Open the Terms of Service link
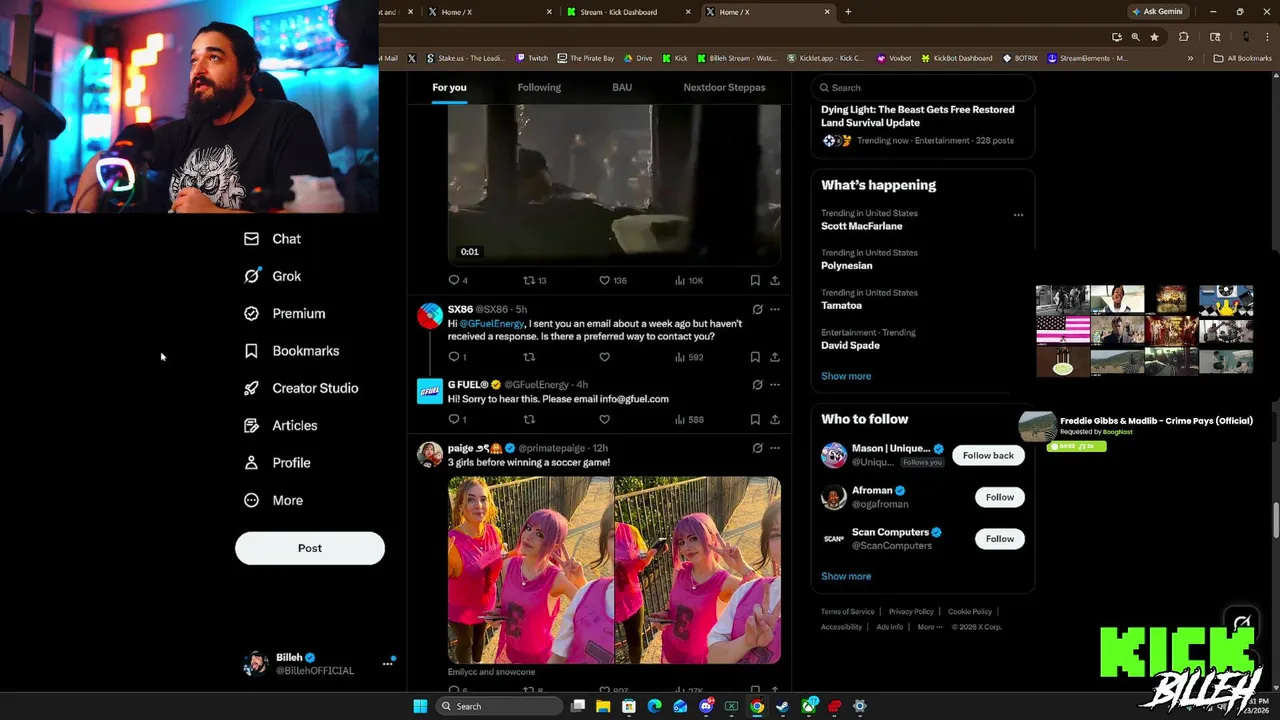The width and height of the screenshot is (1280, 720). pos(847,611)
